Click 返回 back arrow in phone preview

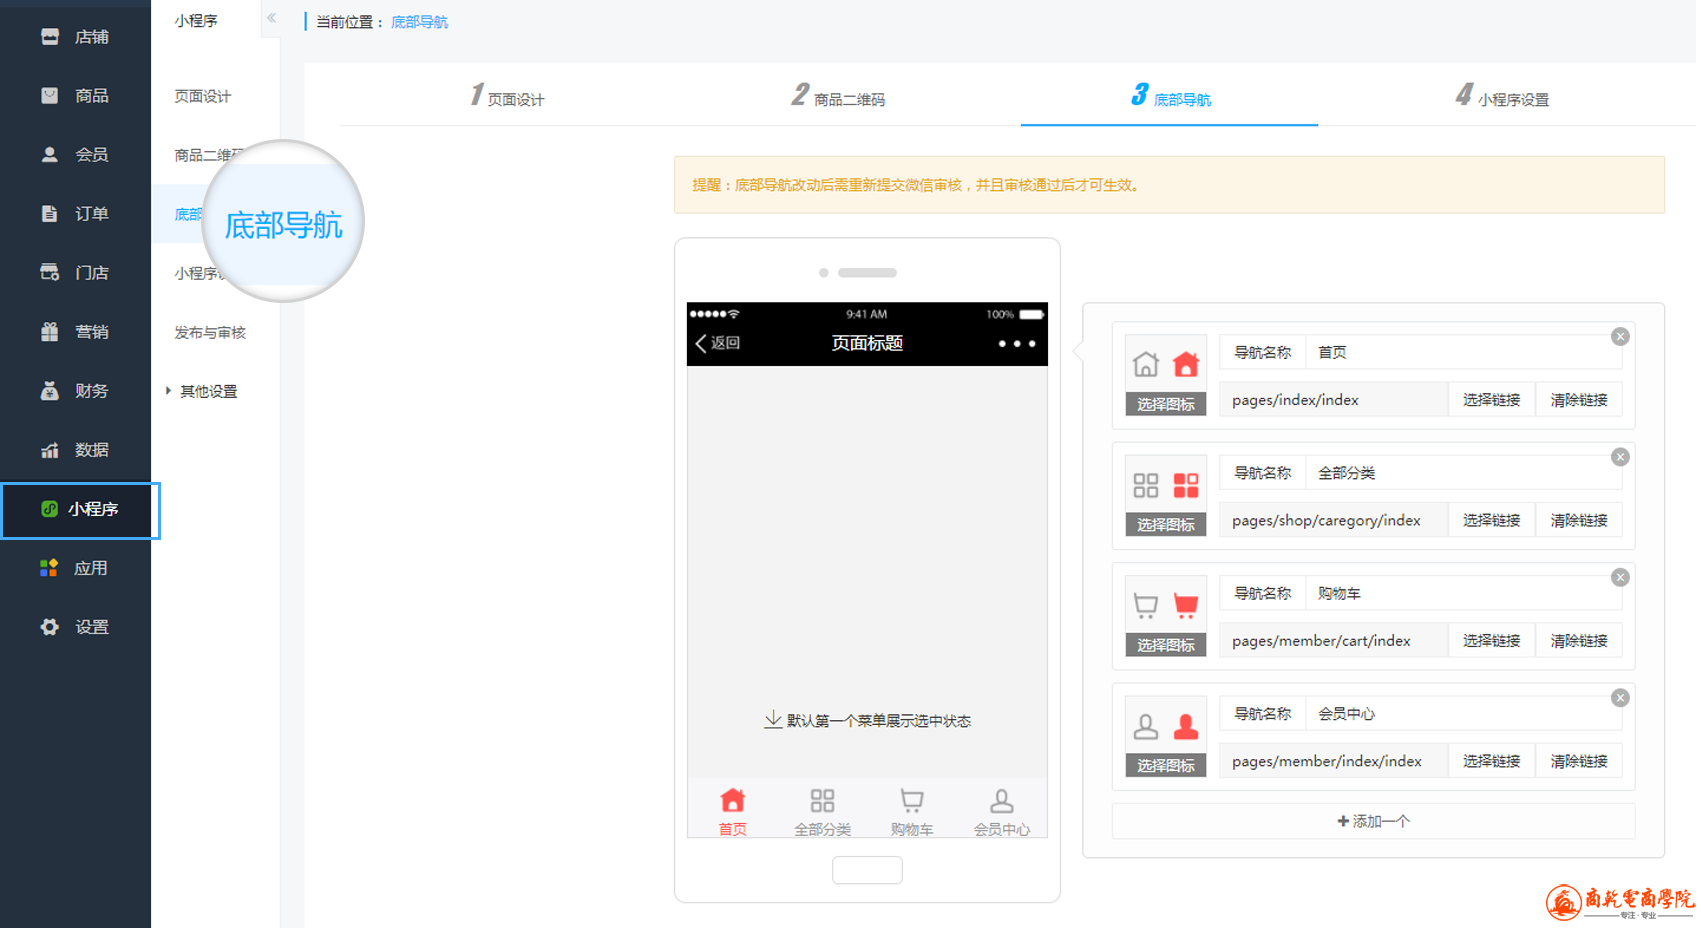(x=717, y=343)
